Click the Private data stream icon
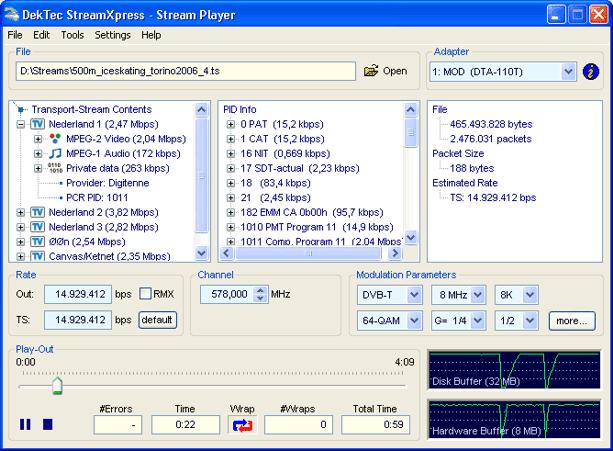Viewport: 613px width, 451px height. (x=54, y=169)
